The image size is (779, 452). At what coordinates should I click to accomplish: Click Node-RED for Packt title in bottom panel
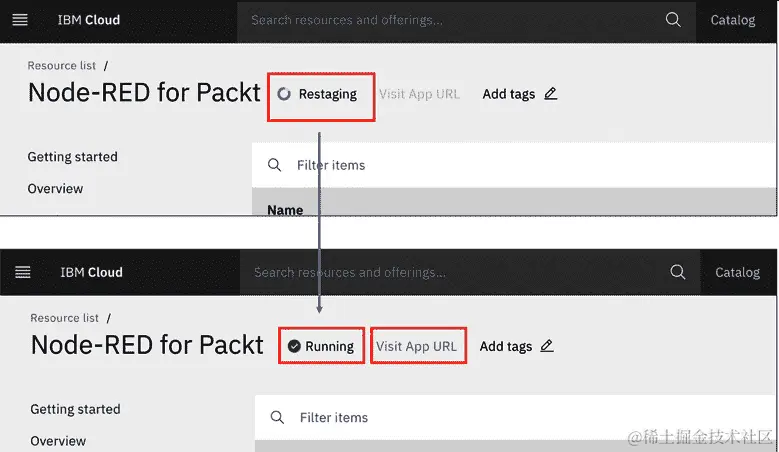(x=147, y=345)
